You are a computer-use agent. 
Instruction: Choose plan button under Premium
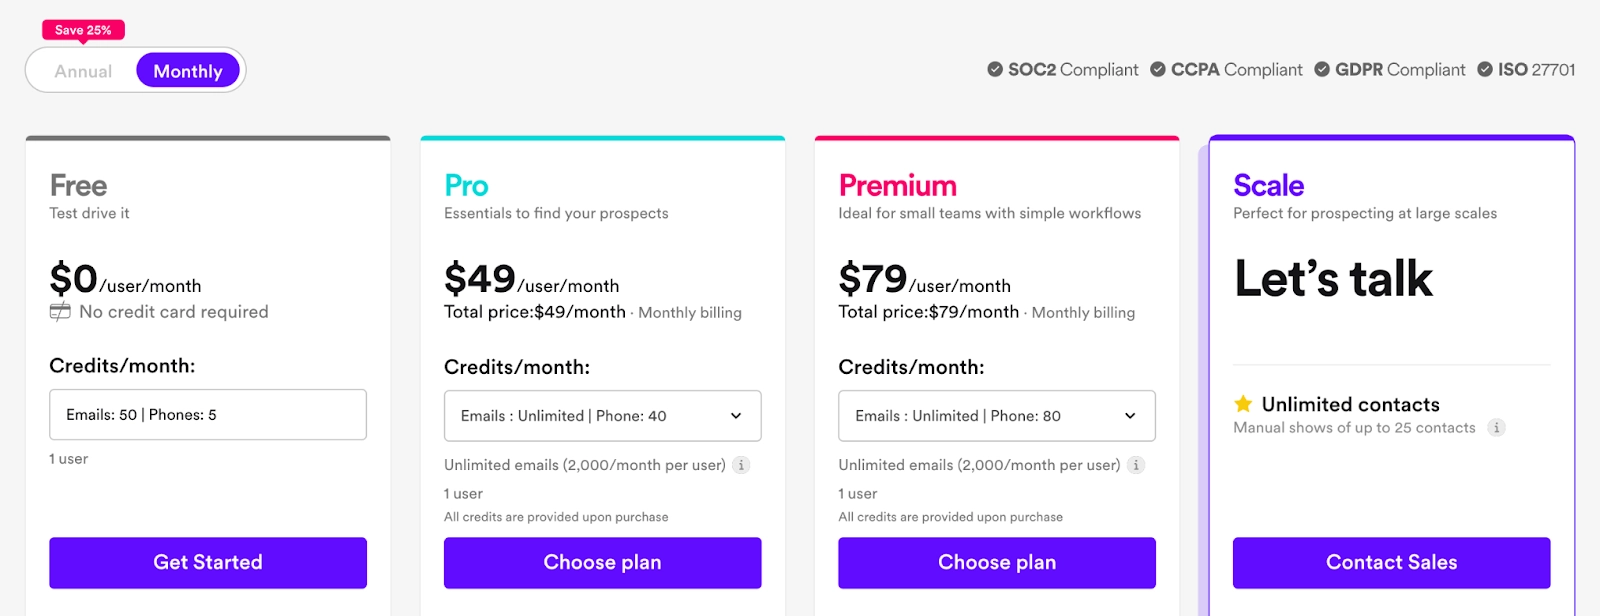pyautogui.click(x=996, y=563)
